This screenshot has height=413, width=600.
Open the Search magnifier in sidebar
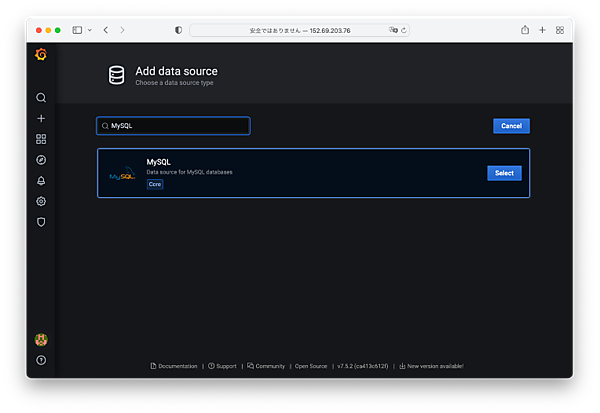point(41,98)
